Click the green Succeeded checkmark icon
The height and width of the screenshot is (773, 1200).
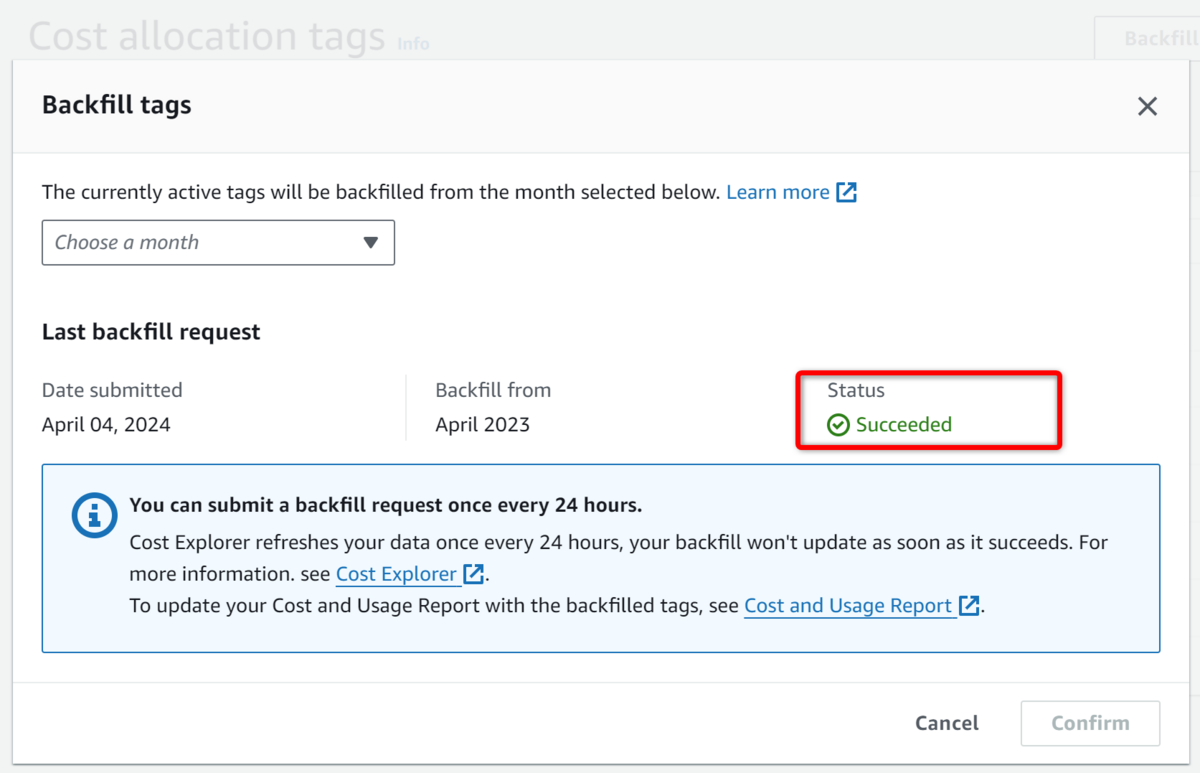click(838, 425)
